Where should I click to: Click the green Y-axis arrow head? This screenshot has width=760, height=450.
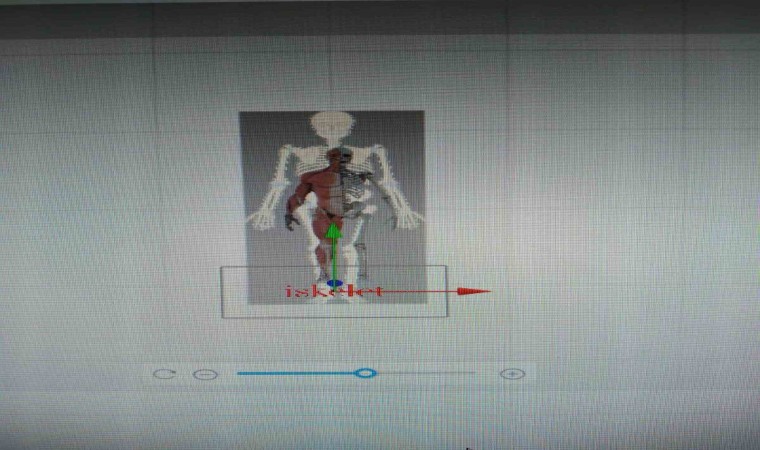[334, 232]
